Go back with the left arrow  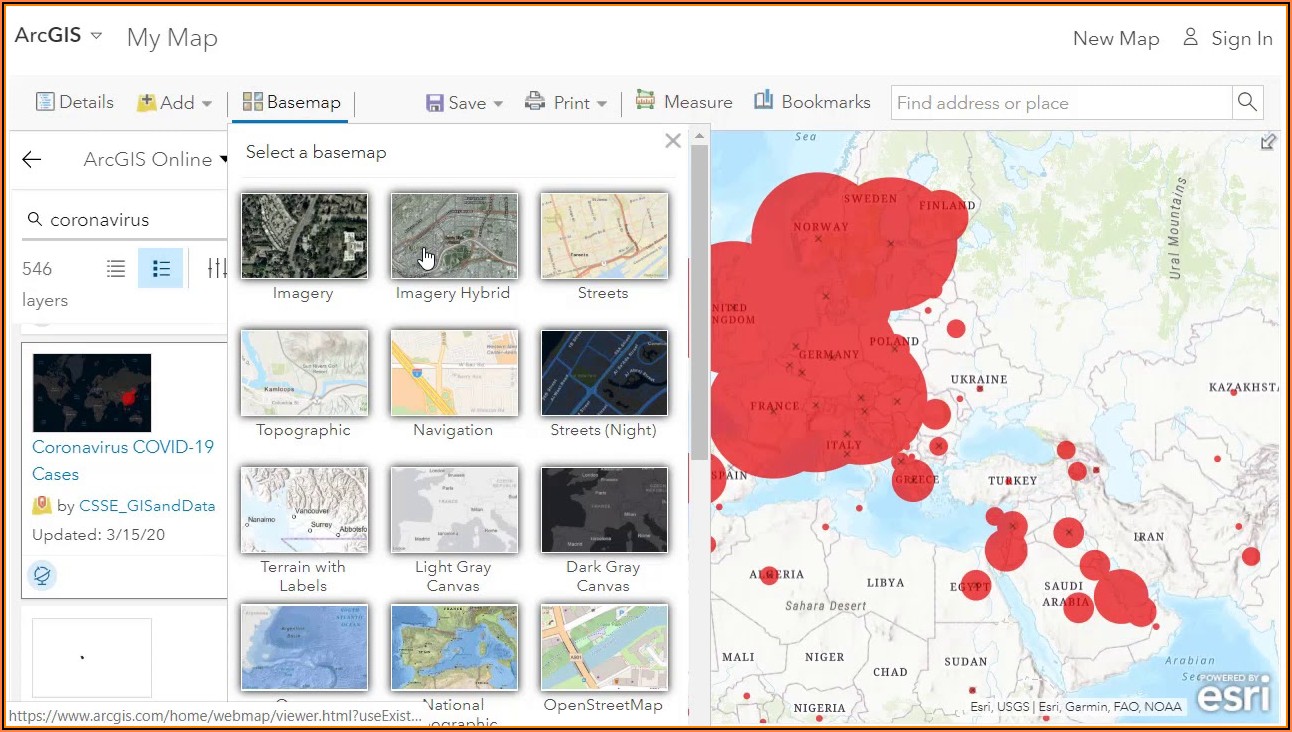pyautogui.click(x=32, y=159)
